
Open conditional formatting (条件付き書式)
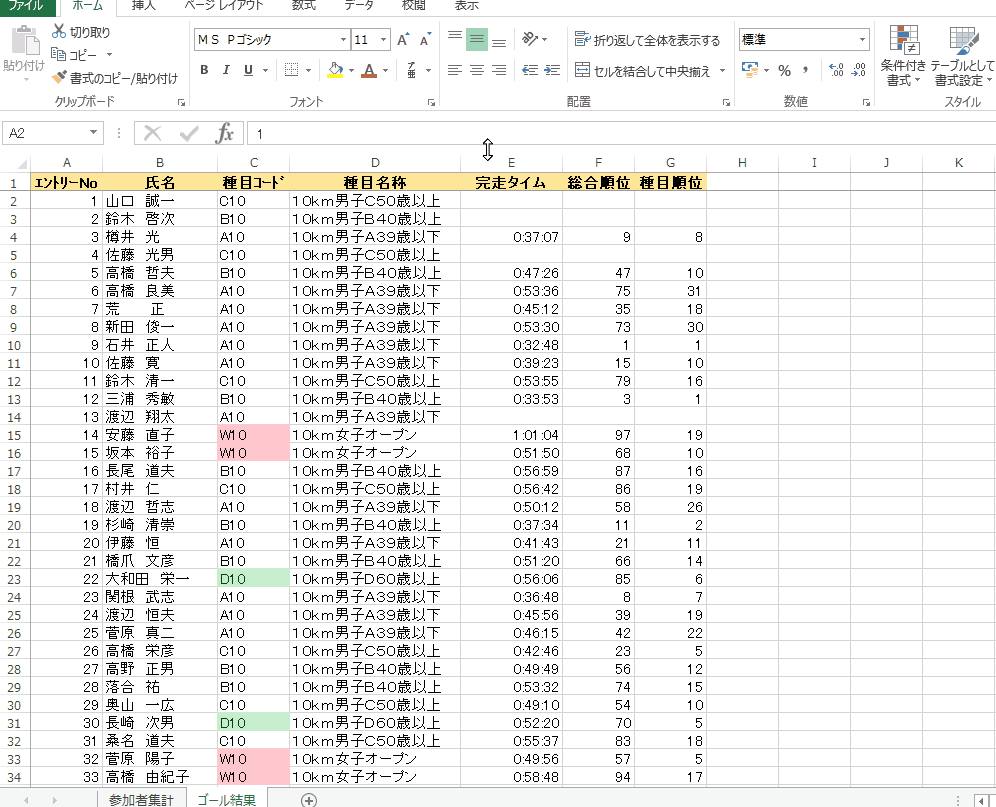coord(904,56)
